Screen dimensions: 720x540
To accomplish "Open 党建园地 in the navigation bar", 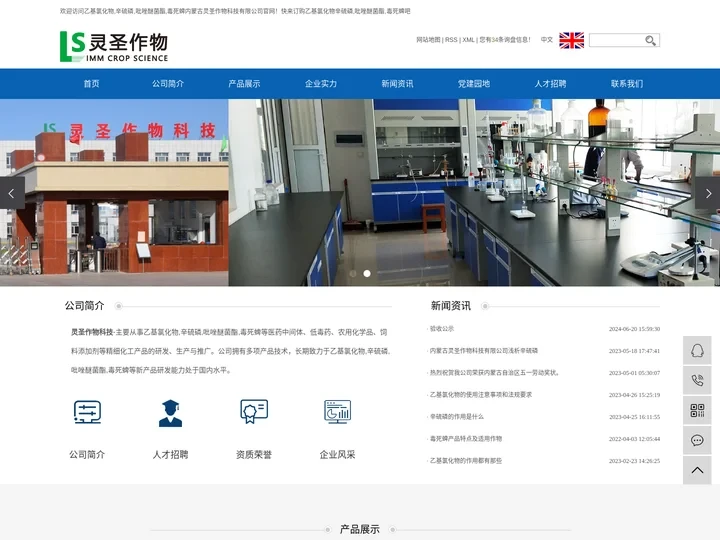I will click(x=474, y=84).
